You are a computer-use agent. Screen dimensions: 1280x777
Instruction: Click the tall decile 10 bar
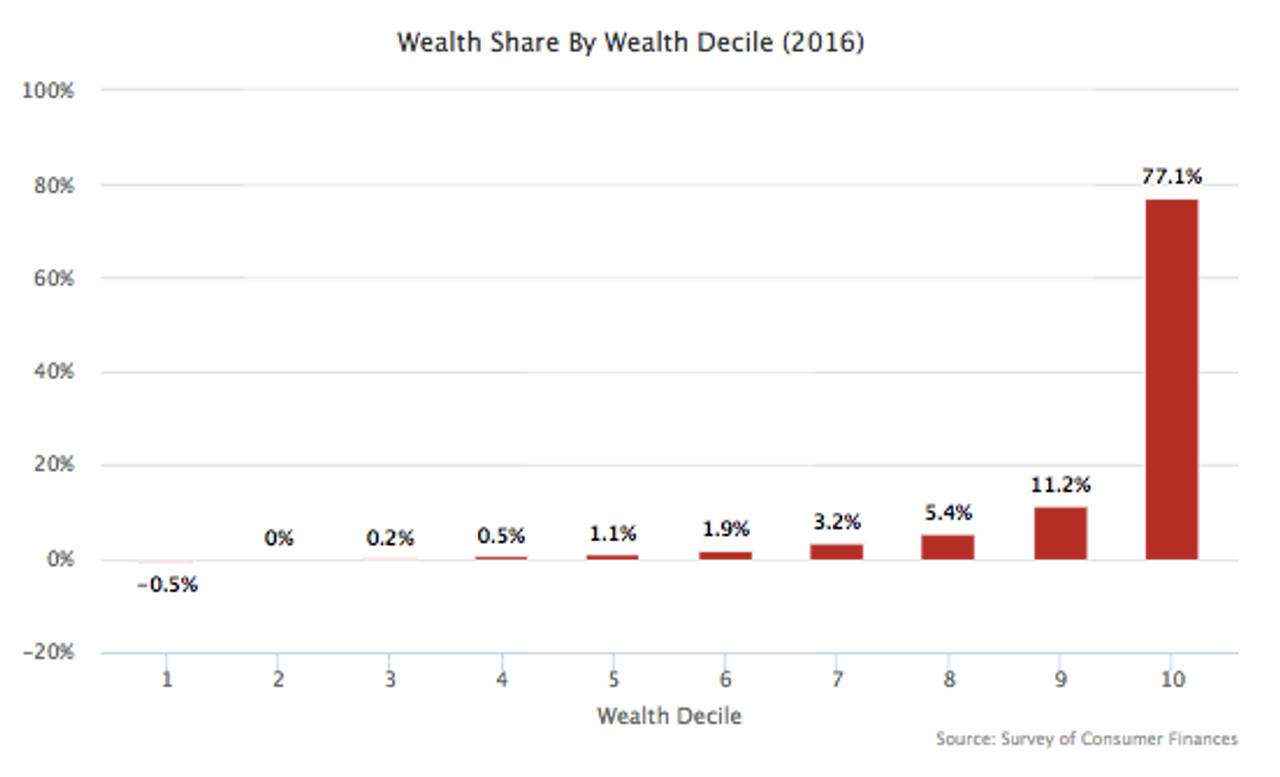pyautogui.click(x=1171, y=378)
